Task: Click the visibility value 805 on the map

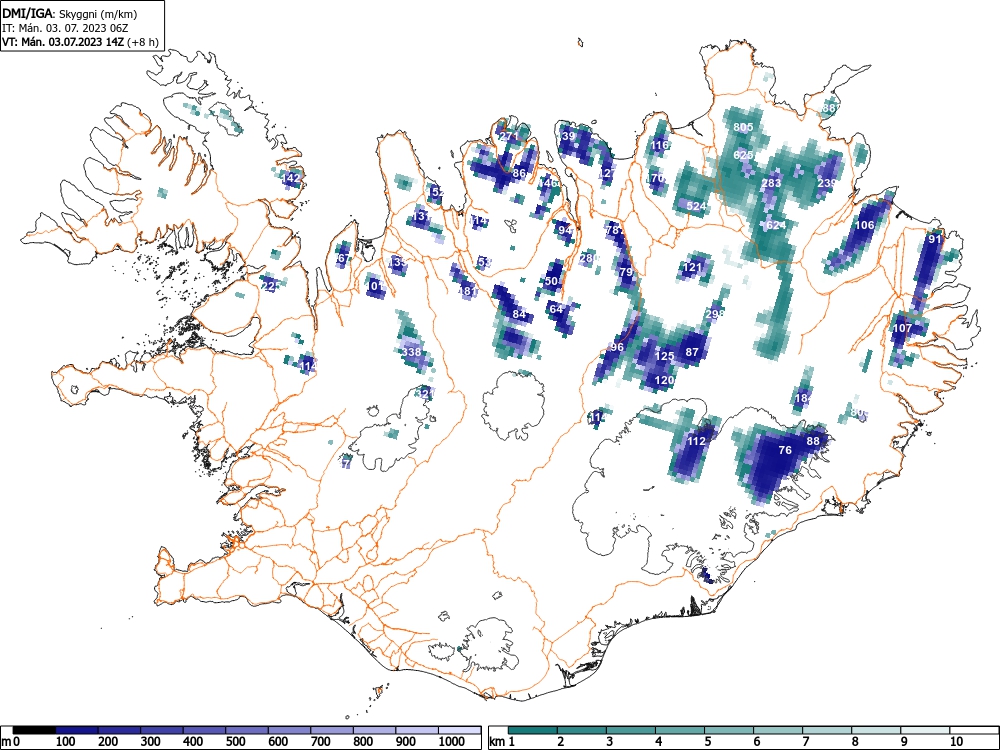Action: [743, 127]
